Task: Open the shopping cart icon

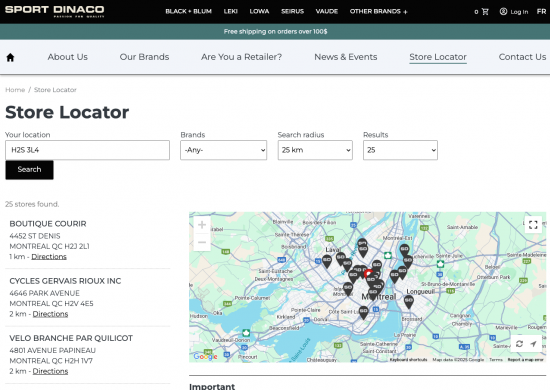Action: tap(485, 12)
